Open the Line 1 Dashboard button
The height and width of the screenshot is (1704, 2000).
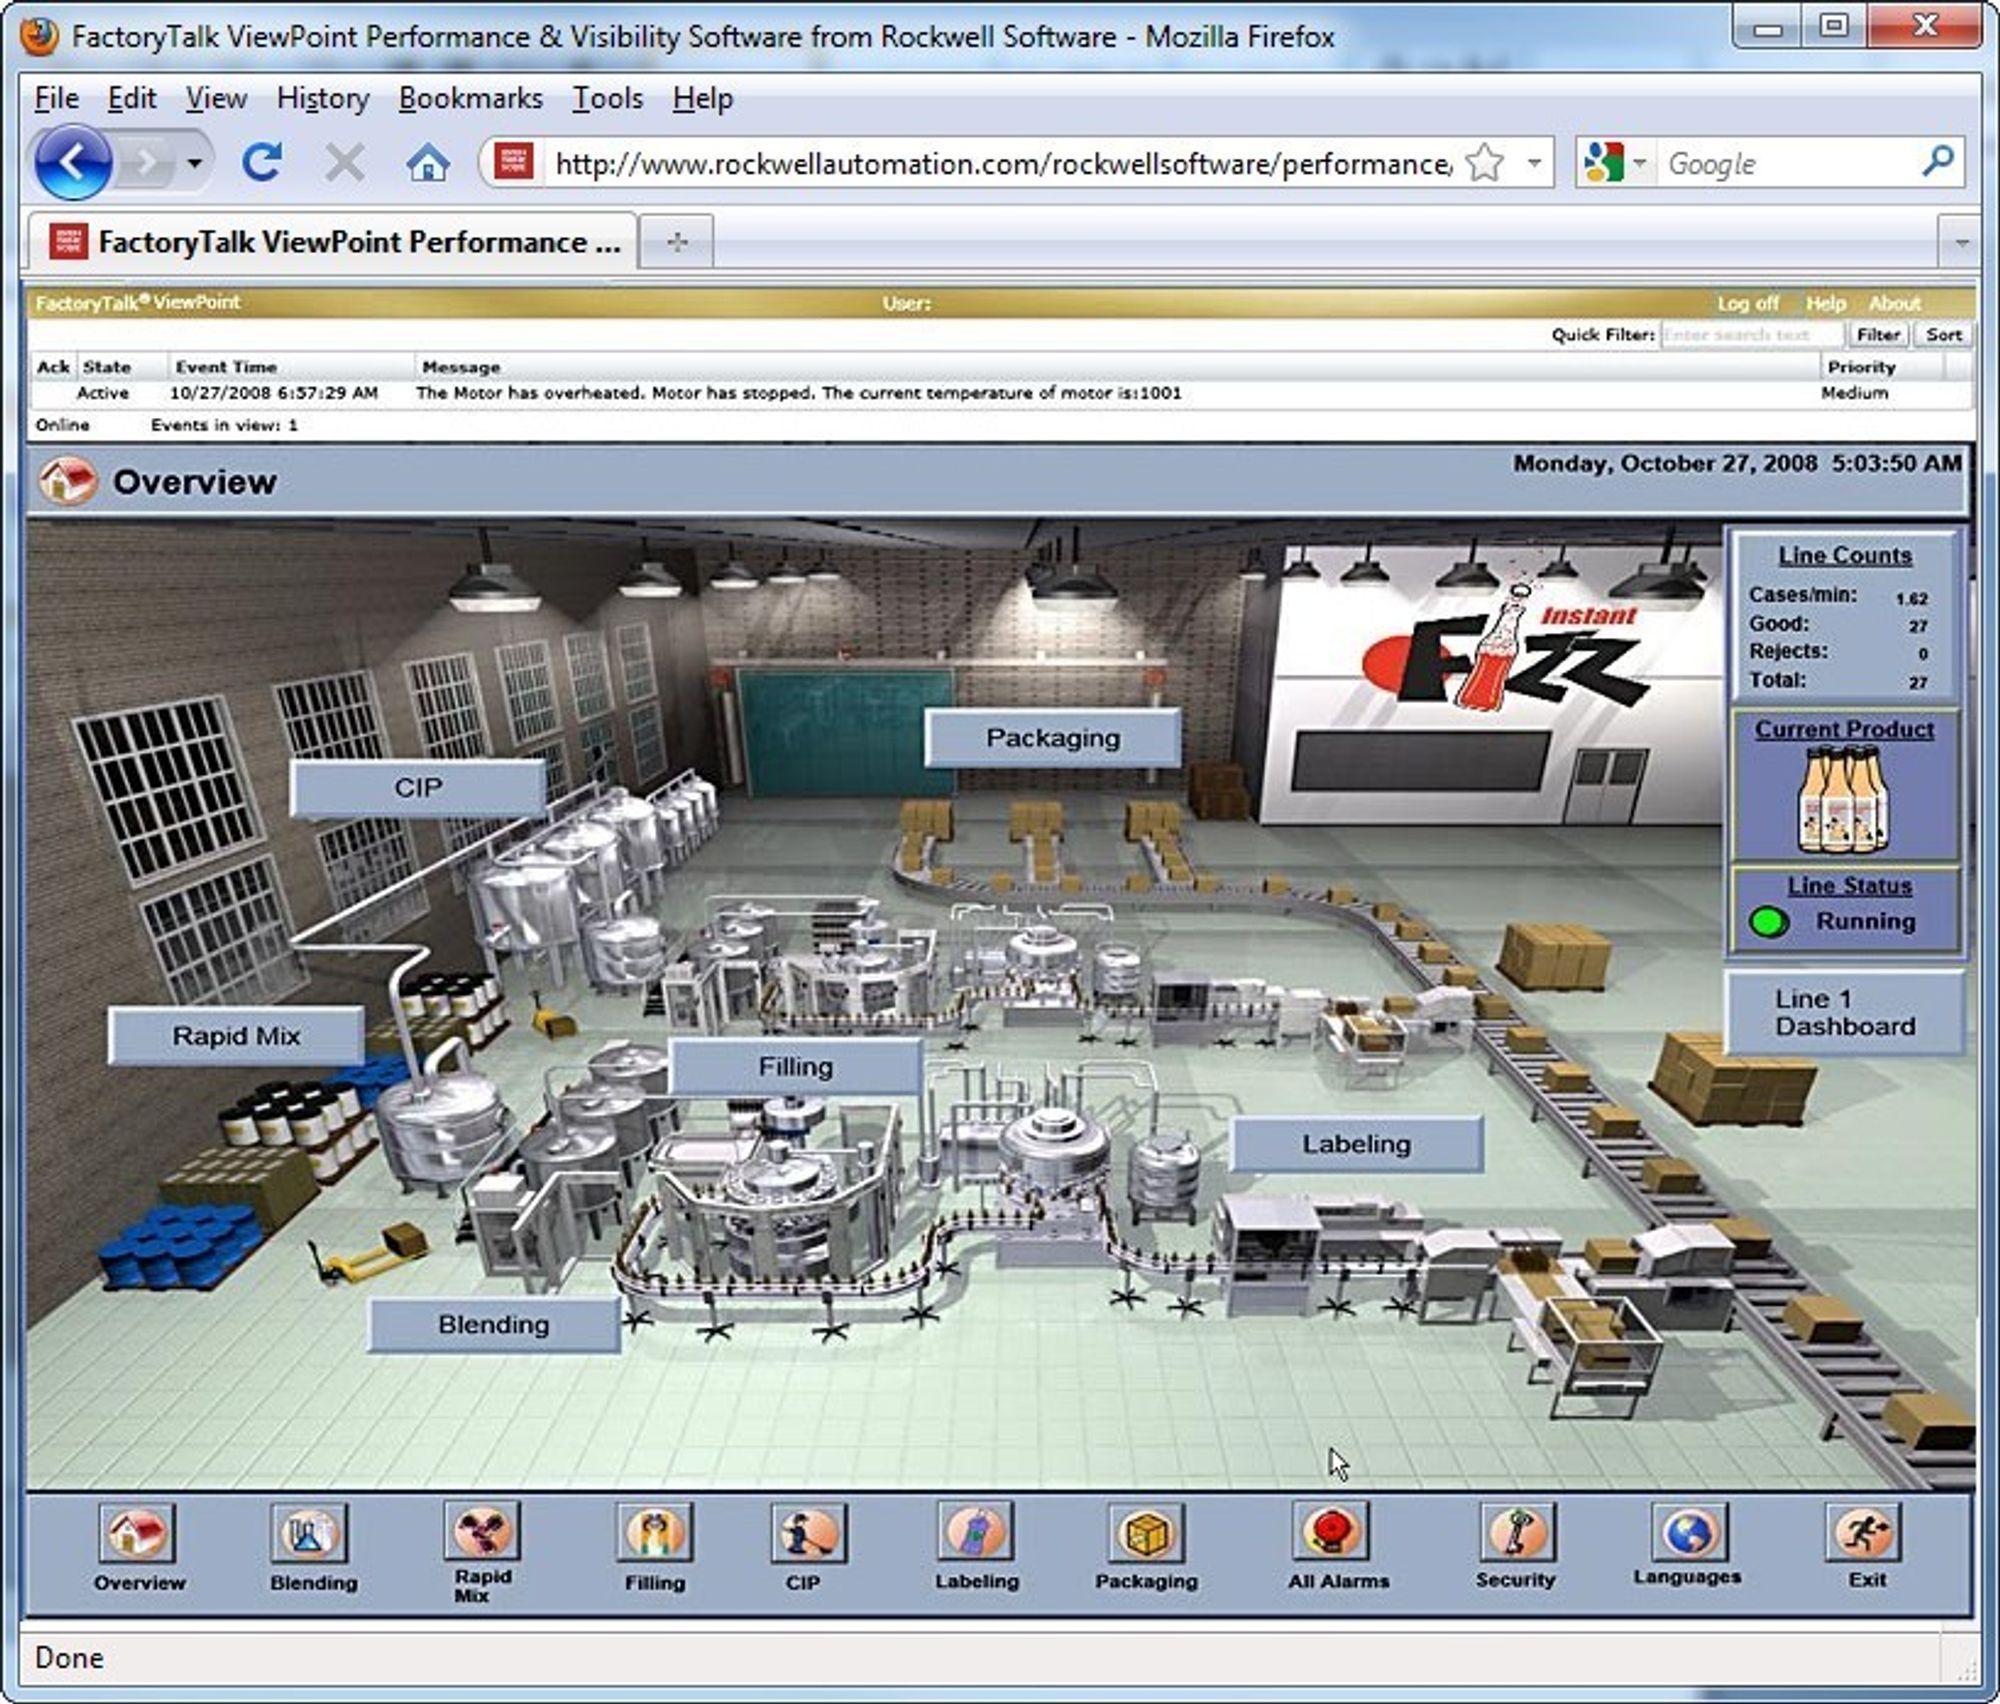coord(1845,1013)
